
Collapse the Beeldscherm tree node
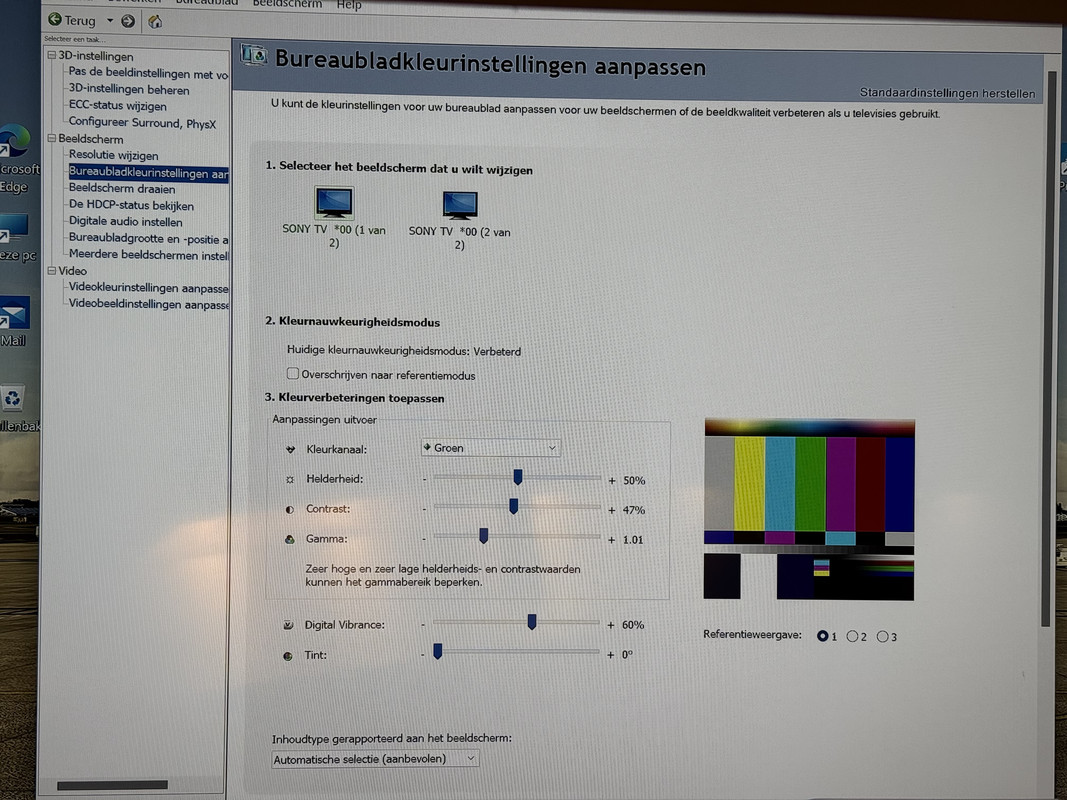pyautogui.click(x=51, y=138)
